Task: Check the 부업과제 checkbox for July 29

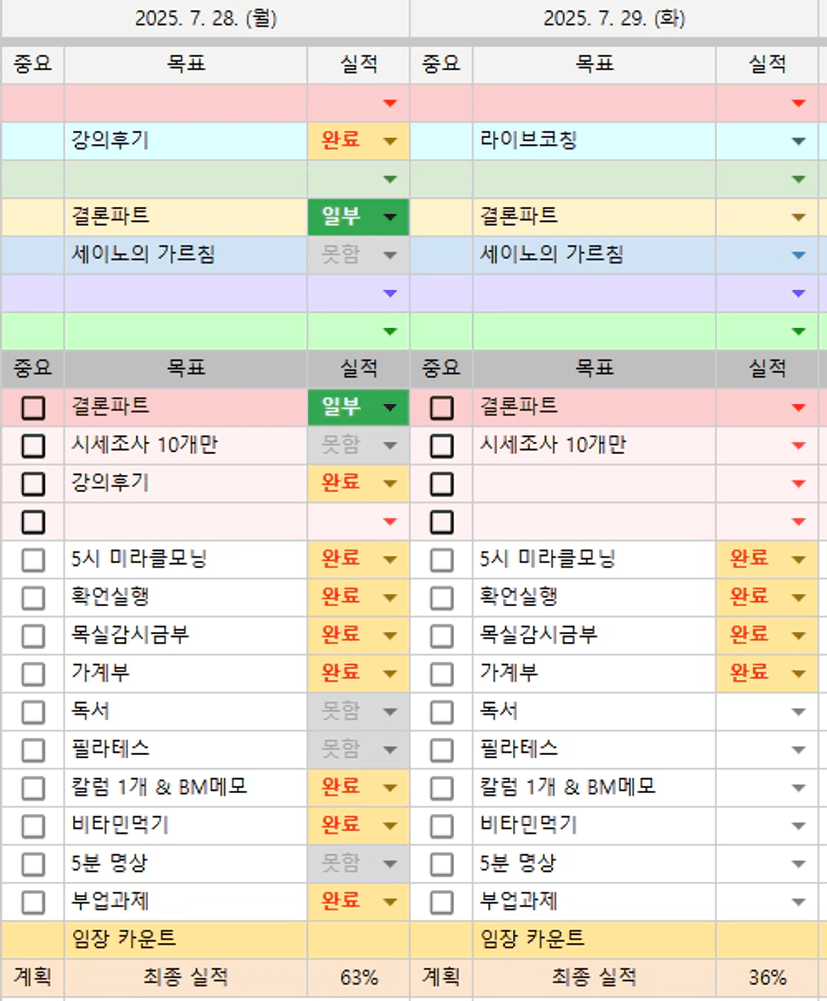Action: pyautogui.click(x=442, y=902)
